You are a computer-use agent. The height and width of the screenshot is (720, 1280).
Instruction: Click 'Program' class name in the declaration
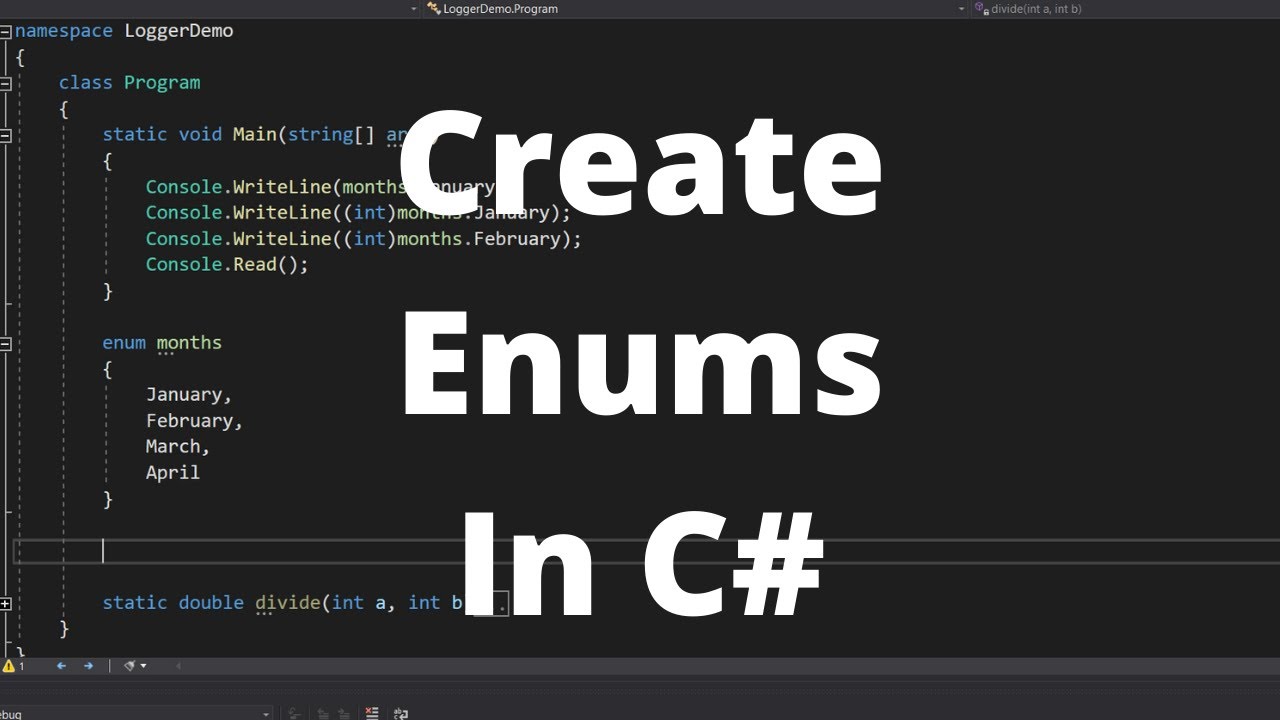click(162, 83)
